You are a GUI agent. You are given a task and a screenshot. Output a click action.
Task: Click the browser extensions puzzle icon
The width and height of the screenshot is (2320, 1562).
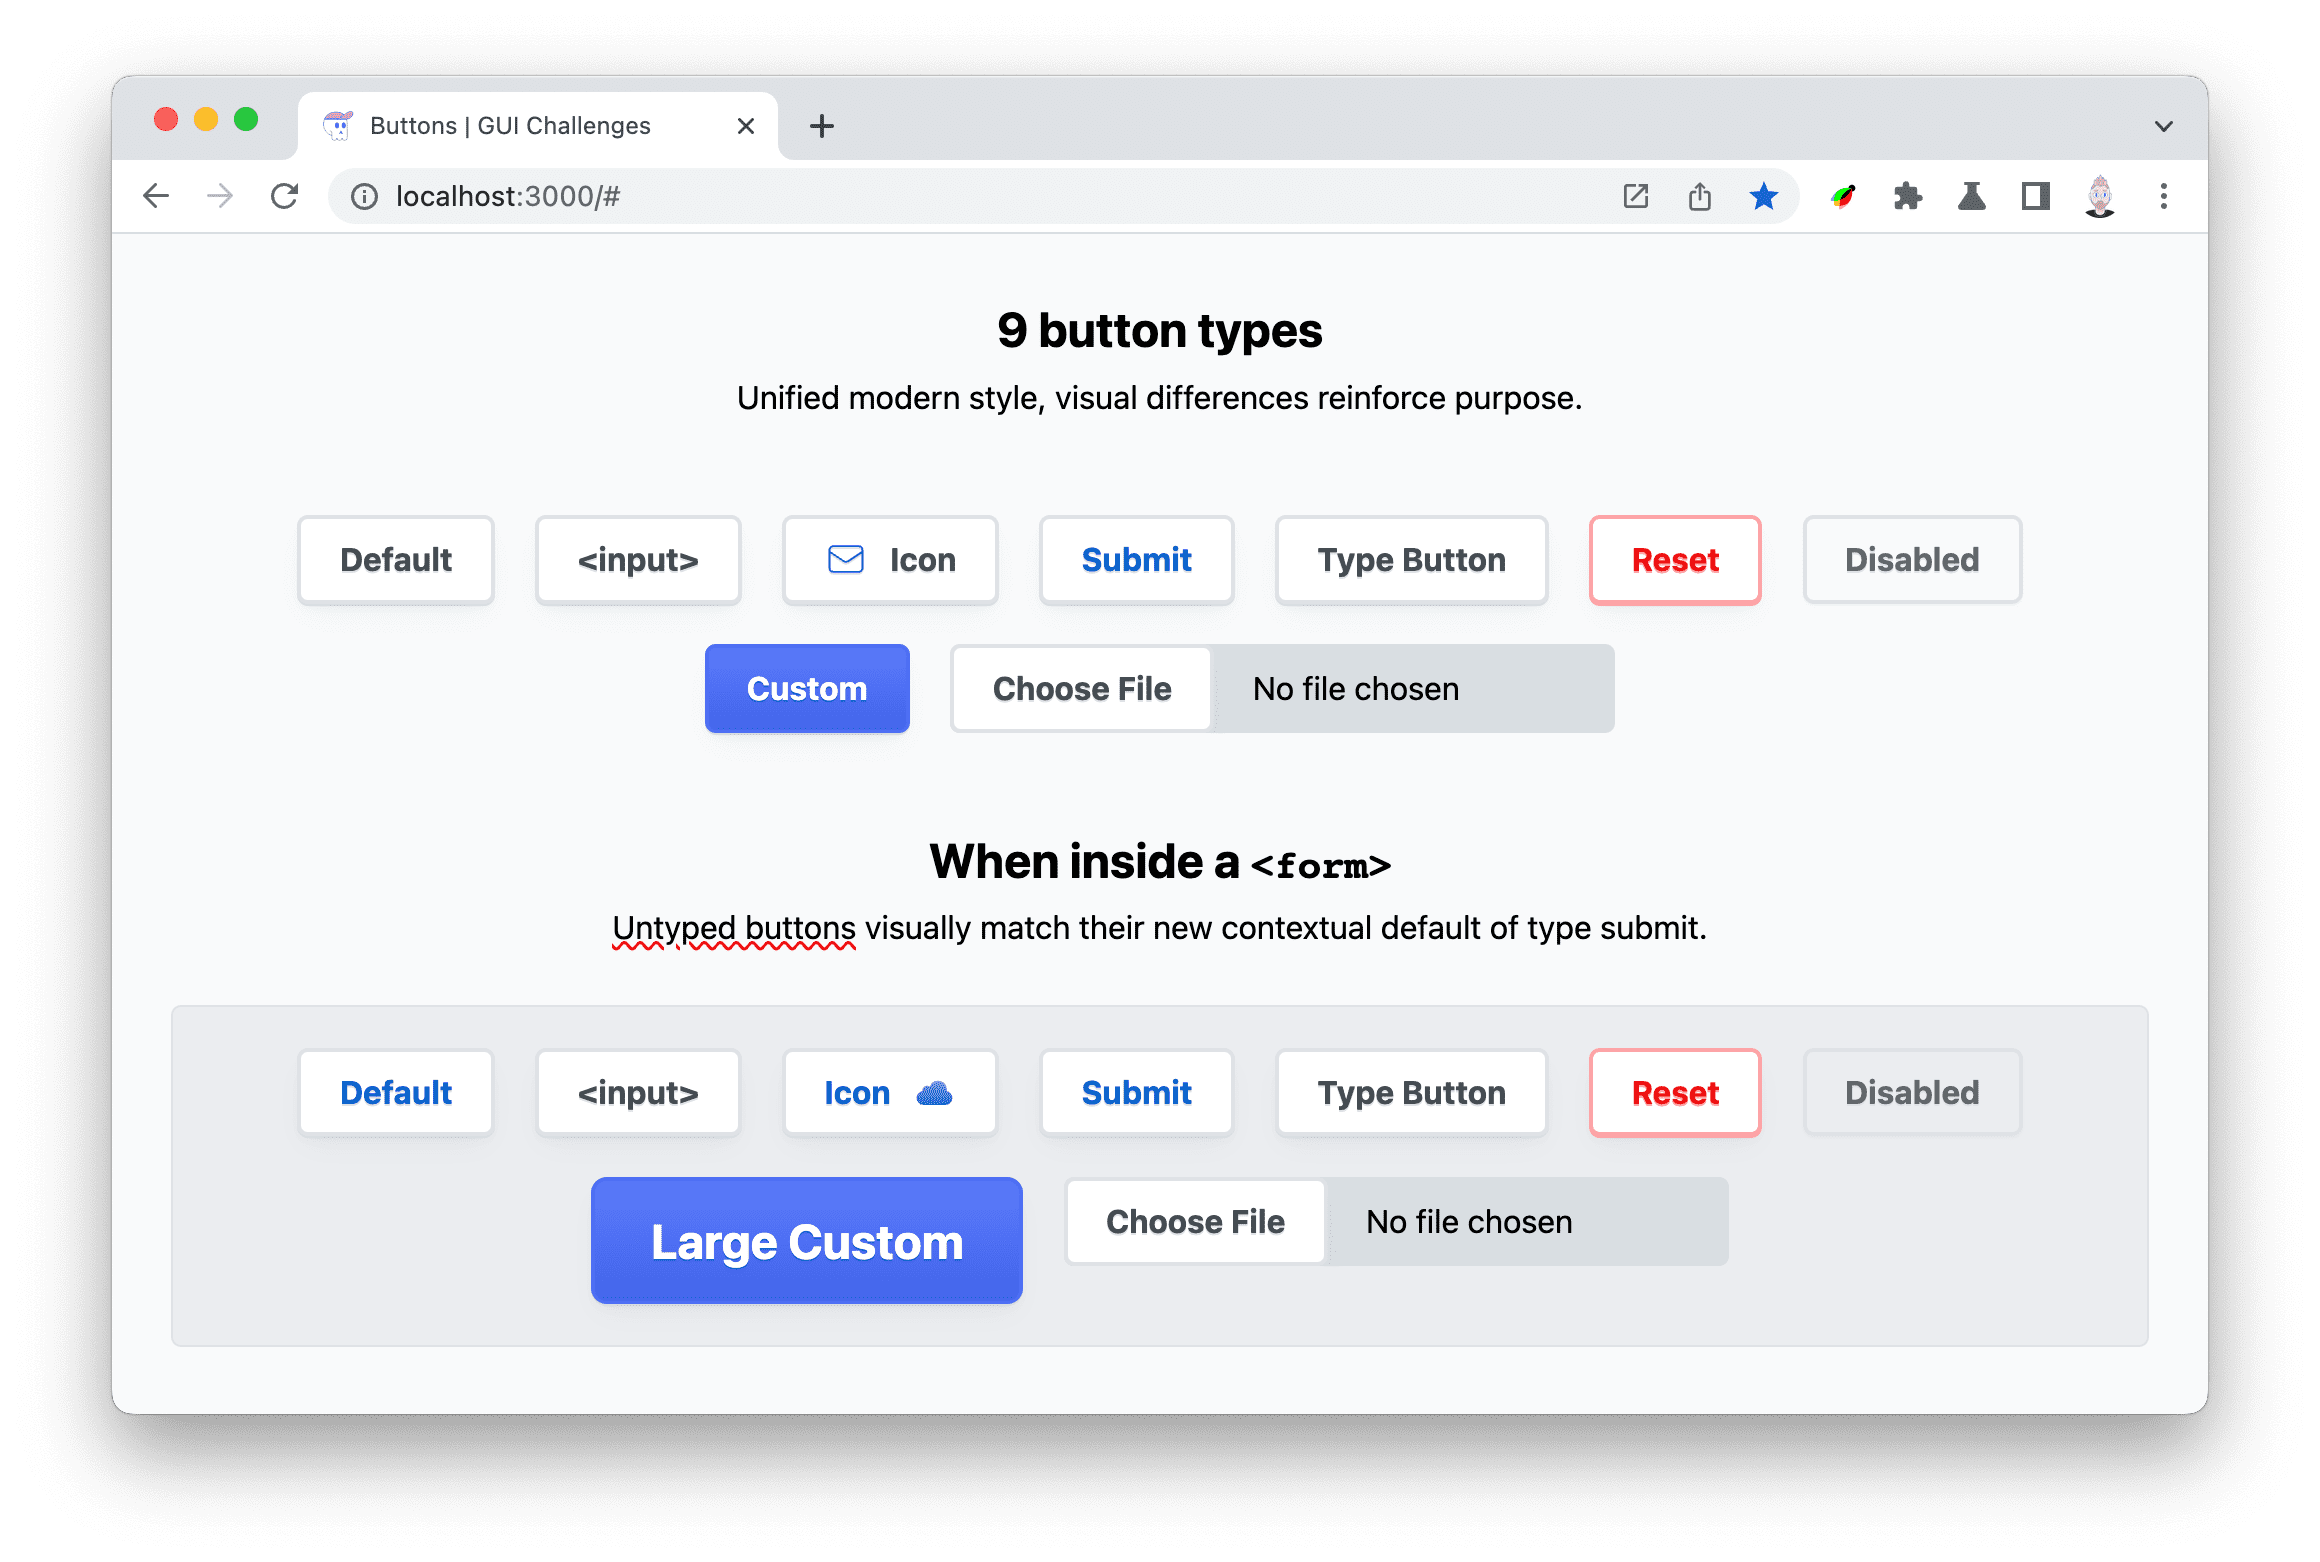coord(1907,195)
